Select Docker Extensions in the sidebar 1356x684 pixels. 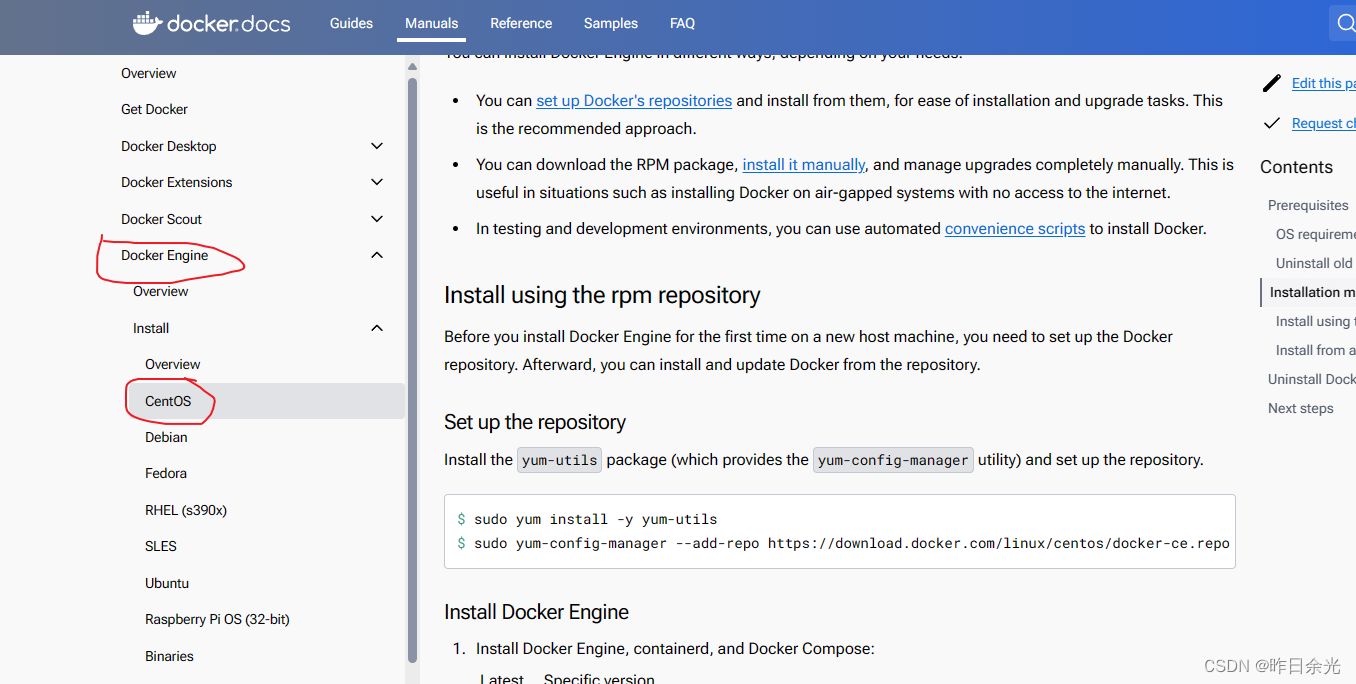(x=177, y=182)
